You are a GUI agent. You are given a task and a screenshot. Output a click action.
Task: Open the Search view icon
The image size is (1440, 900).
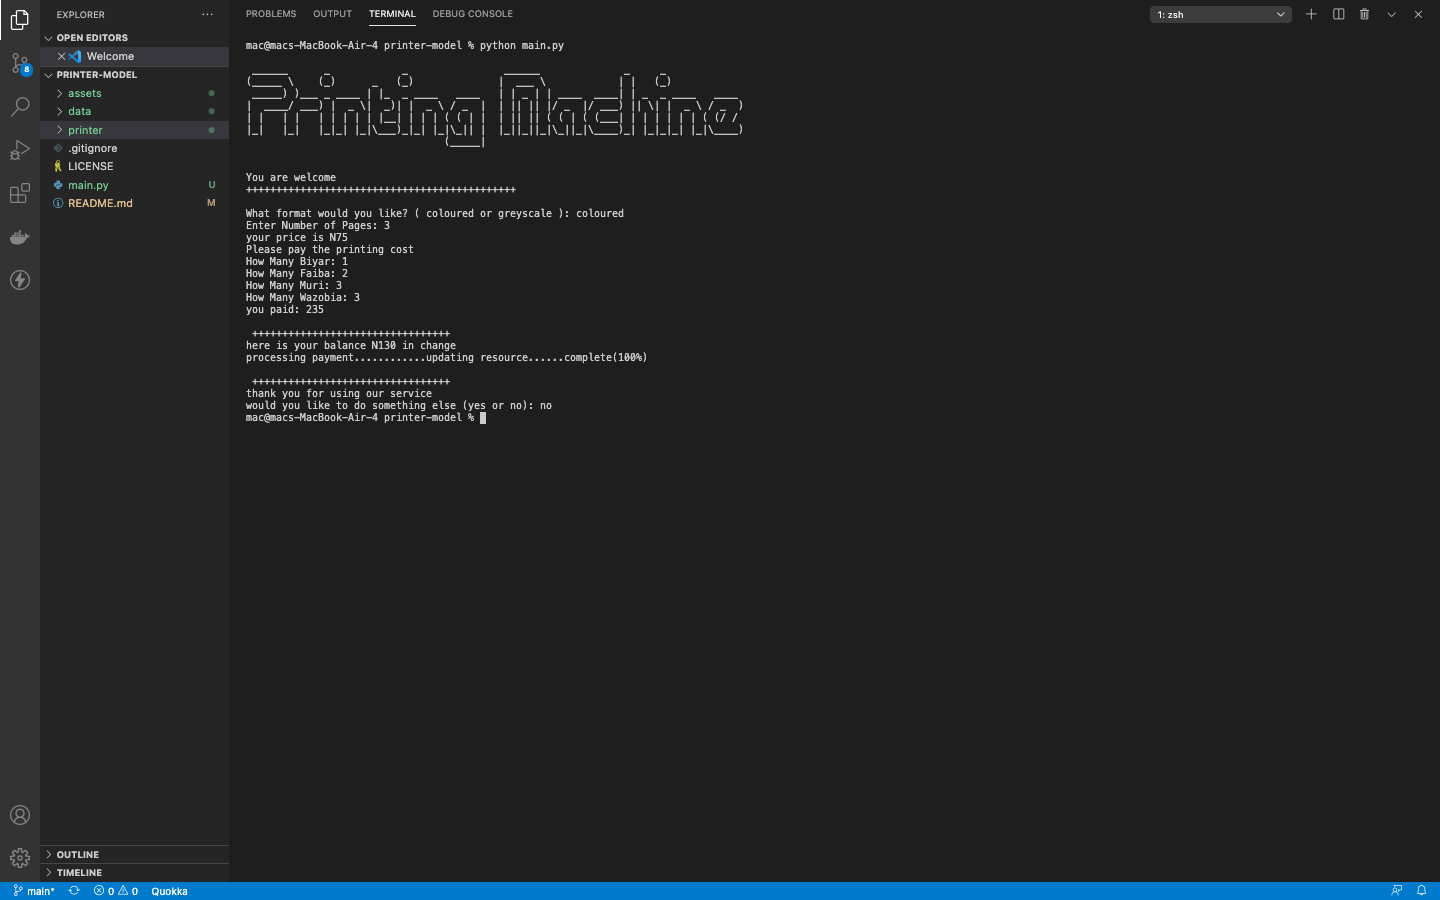[x=20, y=107]
